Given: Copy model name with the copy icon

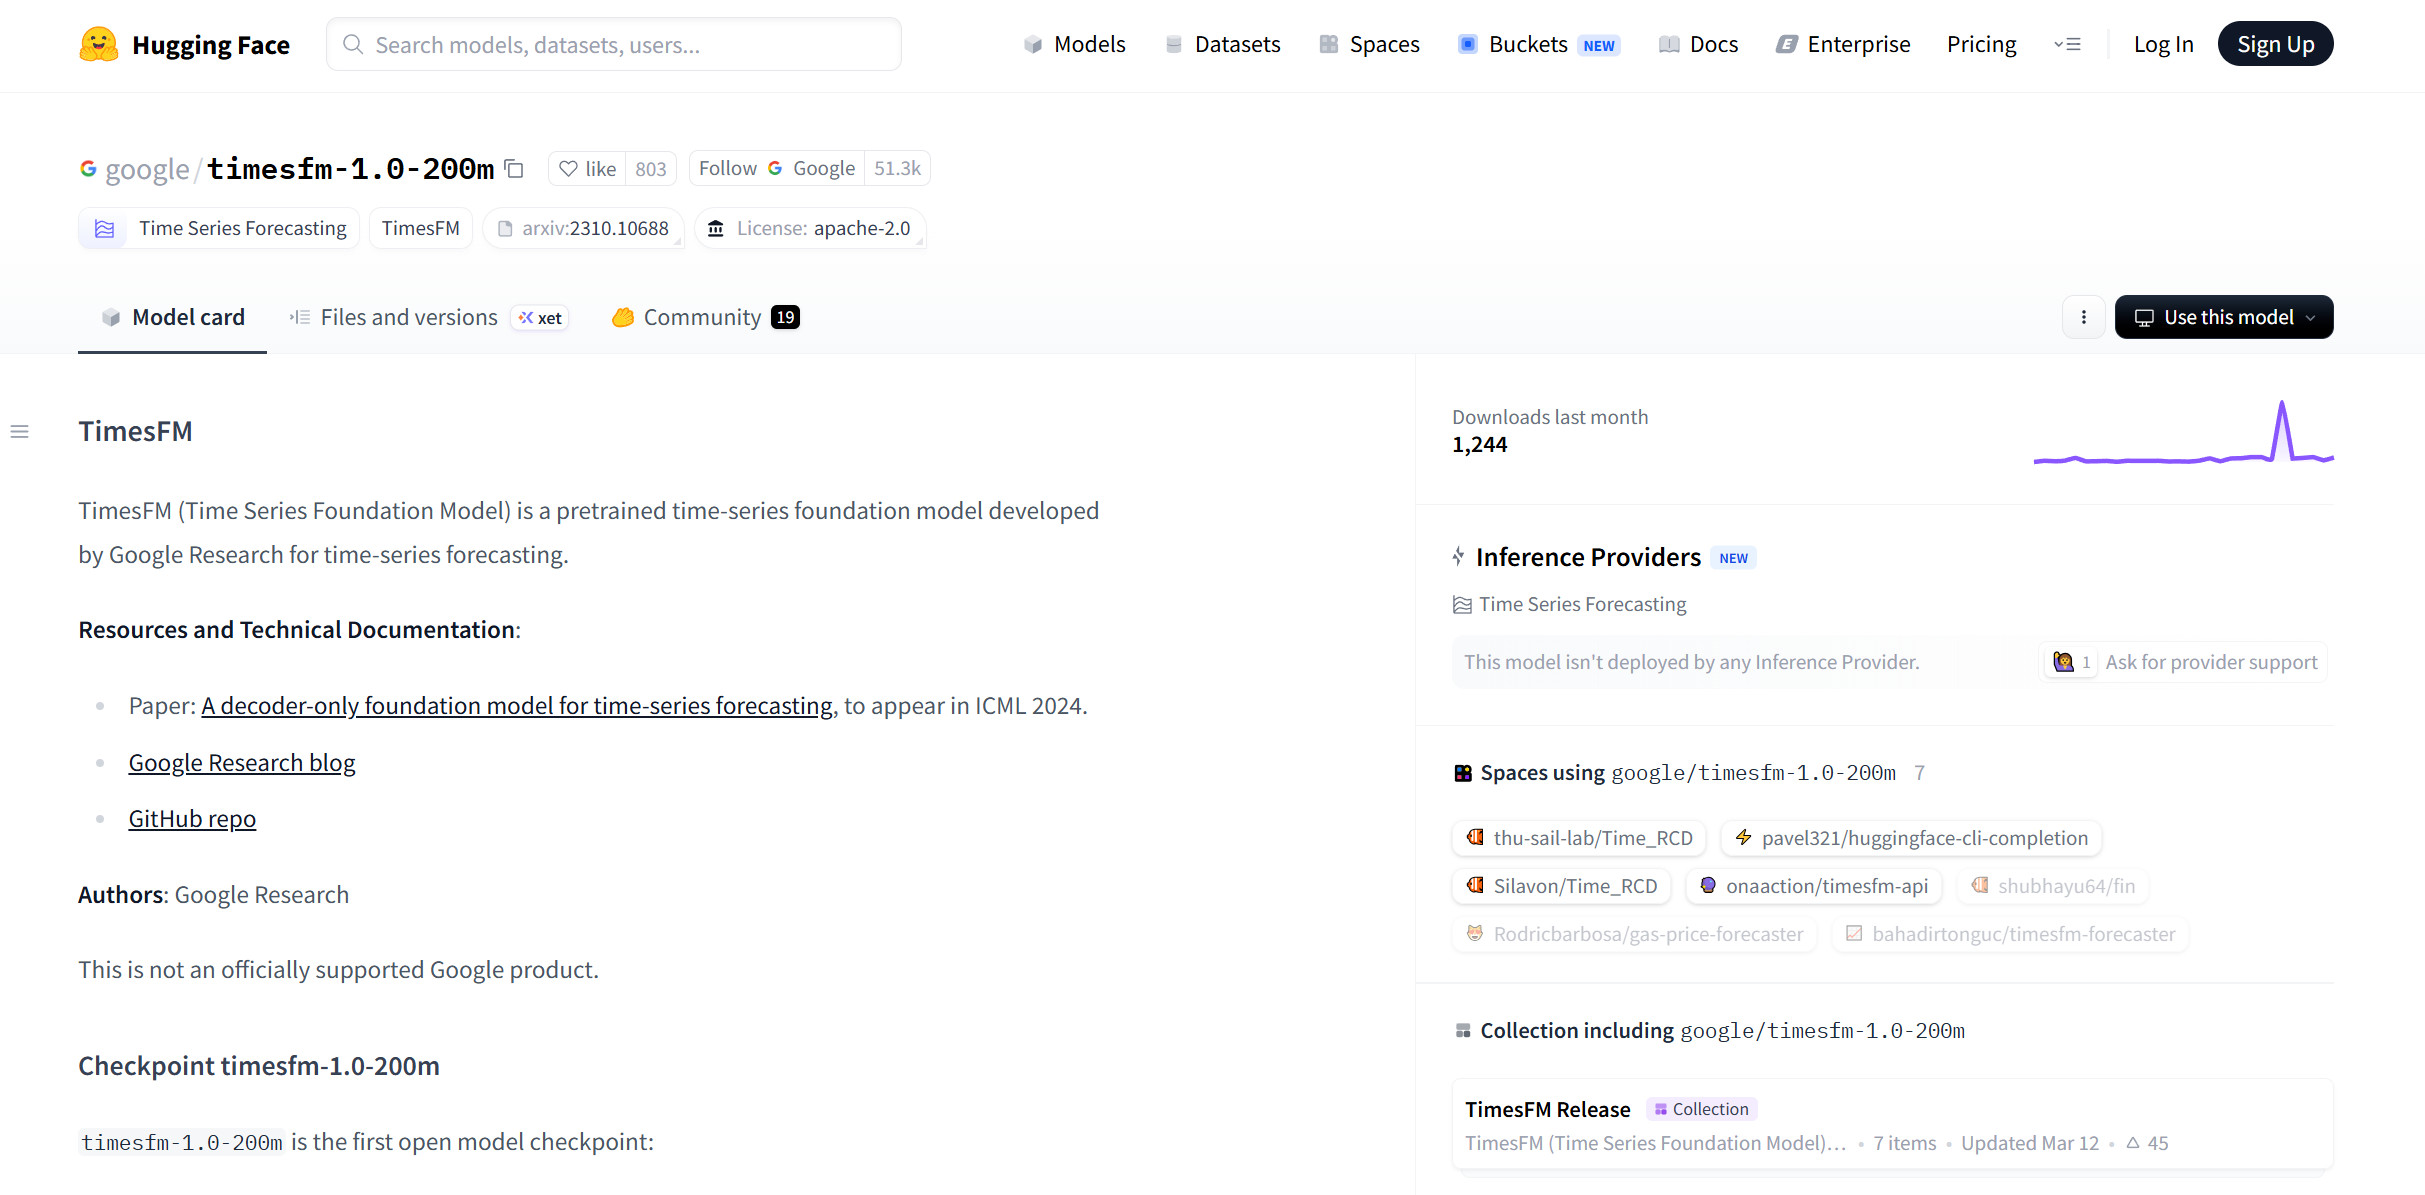Looking at the screenshot, I should (x=514, y=169).
